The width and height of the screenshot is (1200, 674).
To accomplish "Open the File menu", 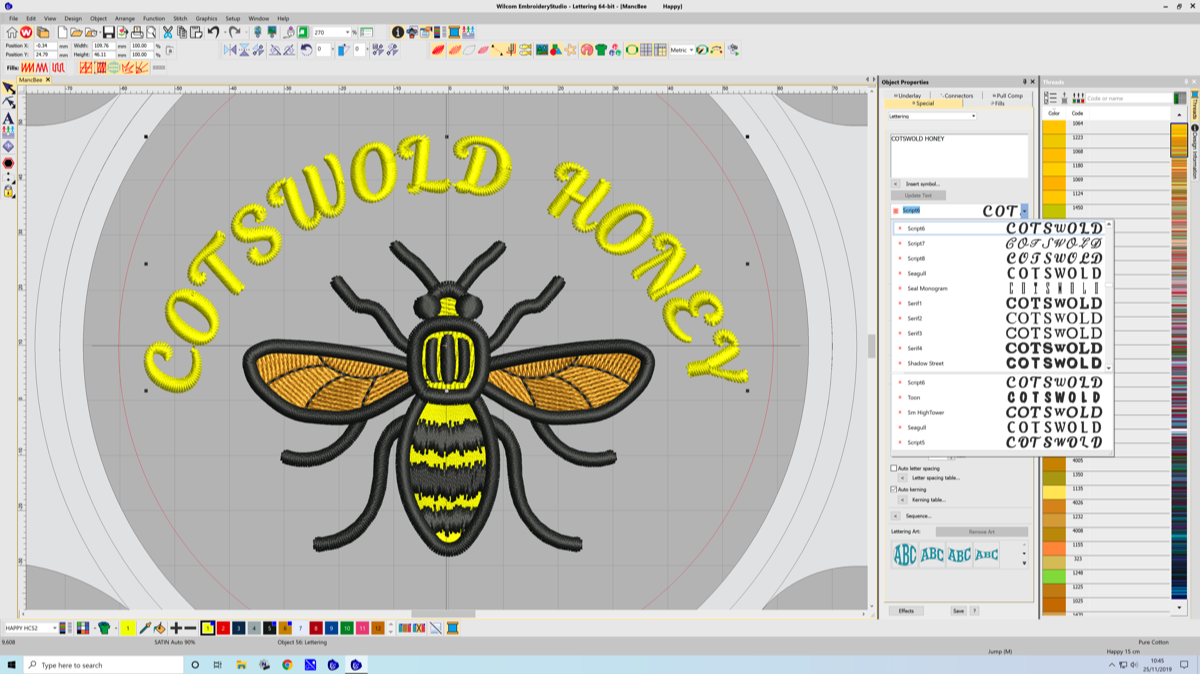I will (14, 18).
